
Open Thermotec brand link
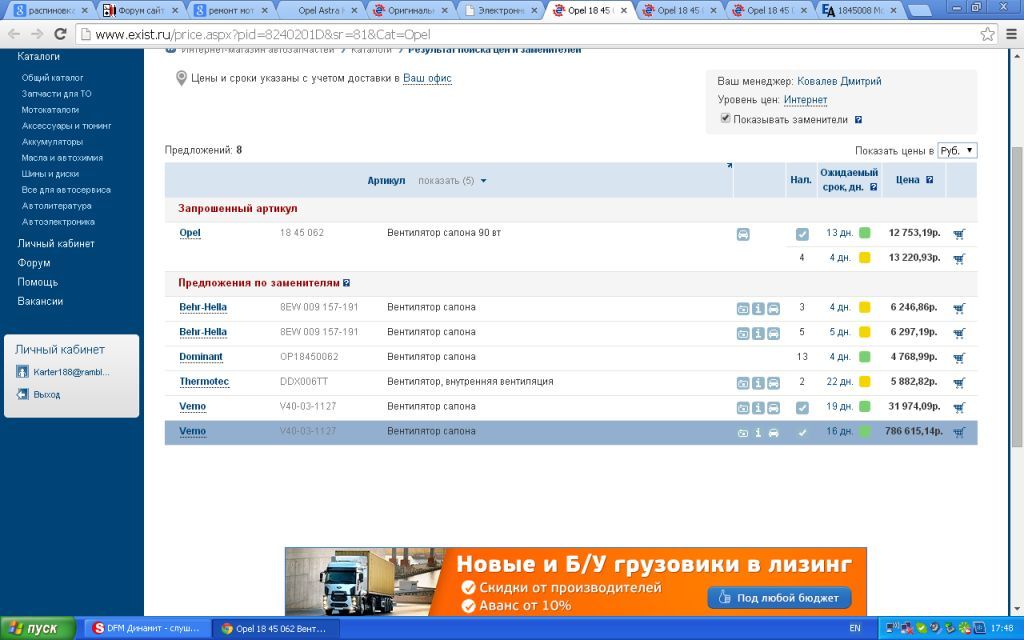pyautogui.click(x=204, y=381)
